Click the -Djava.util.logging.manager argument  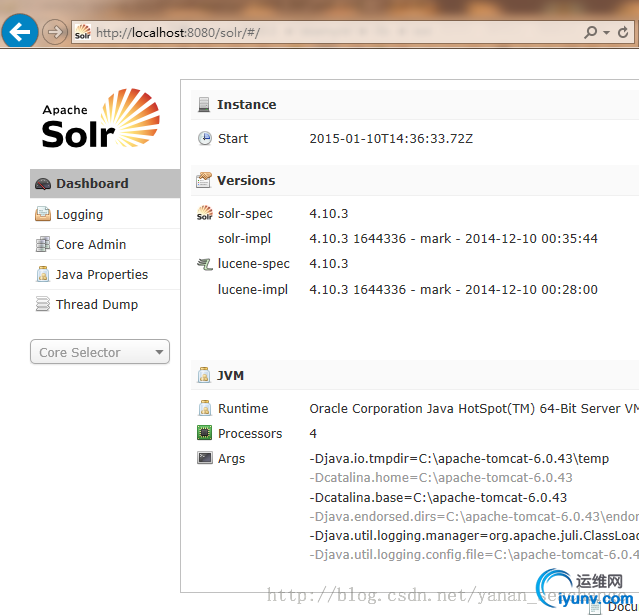point(474,535)
